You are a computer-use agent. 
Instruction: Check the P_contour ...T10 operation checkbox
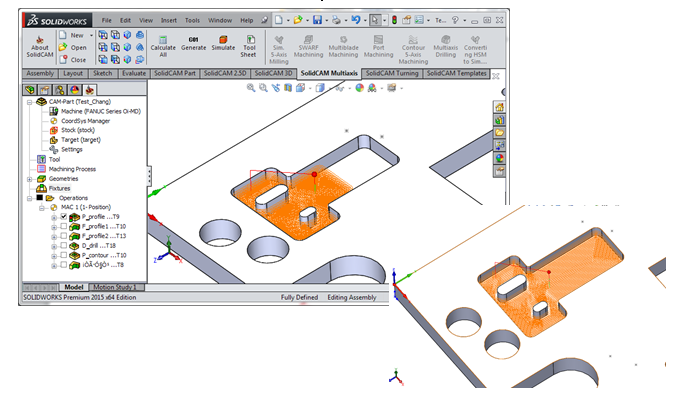(64, 255)
